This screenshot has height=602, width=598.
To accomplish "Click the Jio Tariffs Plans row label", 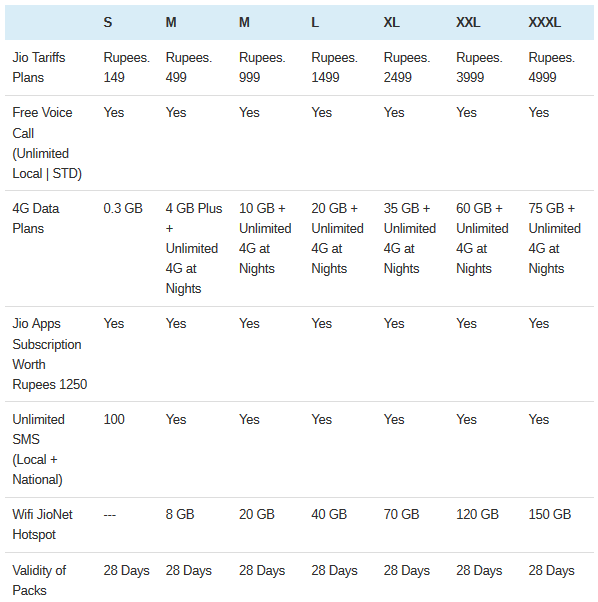I will (x=39, y=67).
